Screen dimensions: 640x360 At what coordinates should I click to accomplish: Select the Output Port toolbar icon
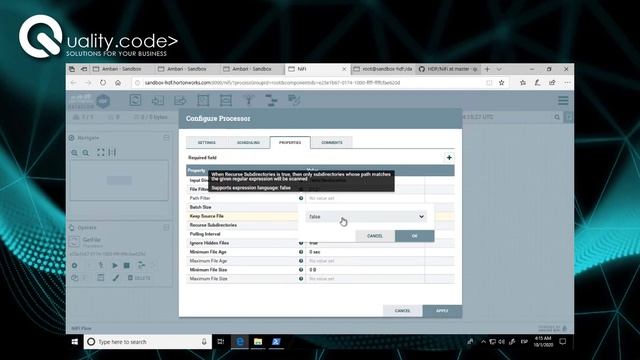pos(180,100)
